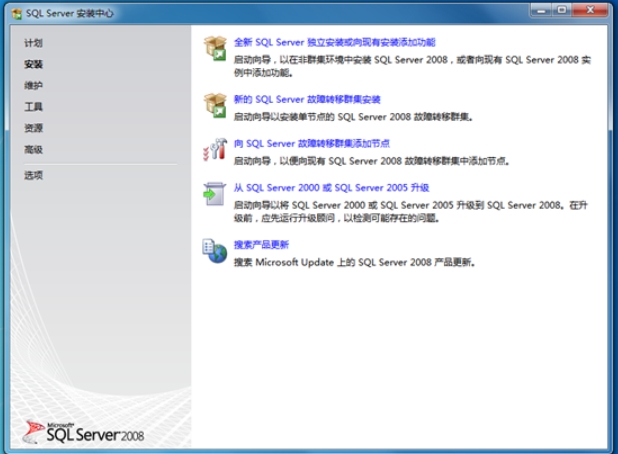Image resolution: width=618 pixels, height=454 pixels.
Task: Click the box icon beside the failover cluster installation link
Action: [215, 105]
